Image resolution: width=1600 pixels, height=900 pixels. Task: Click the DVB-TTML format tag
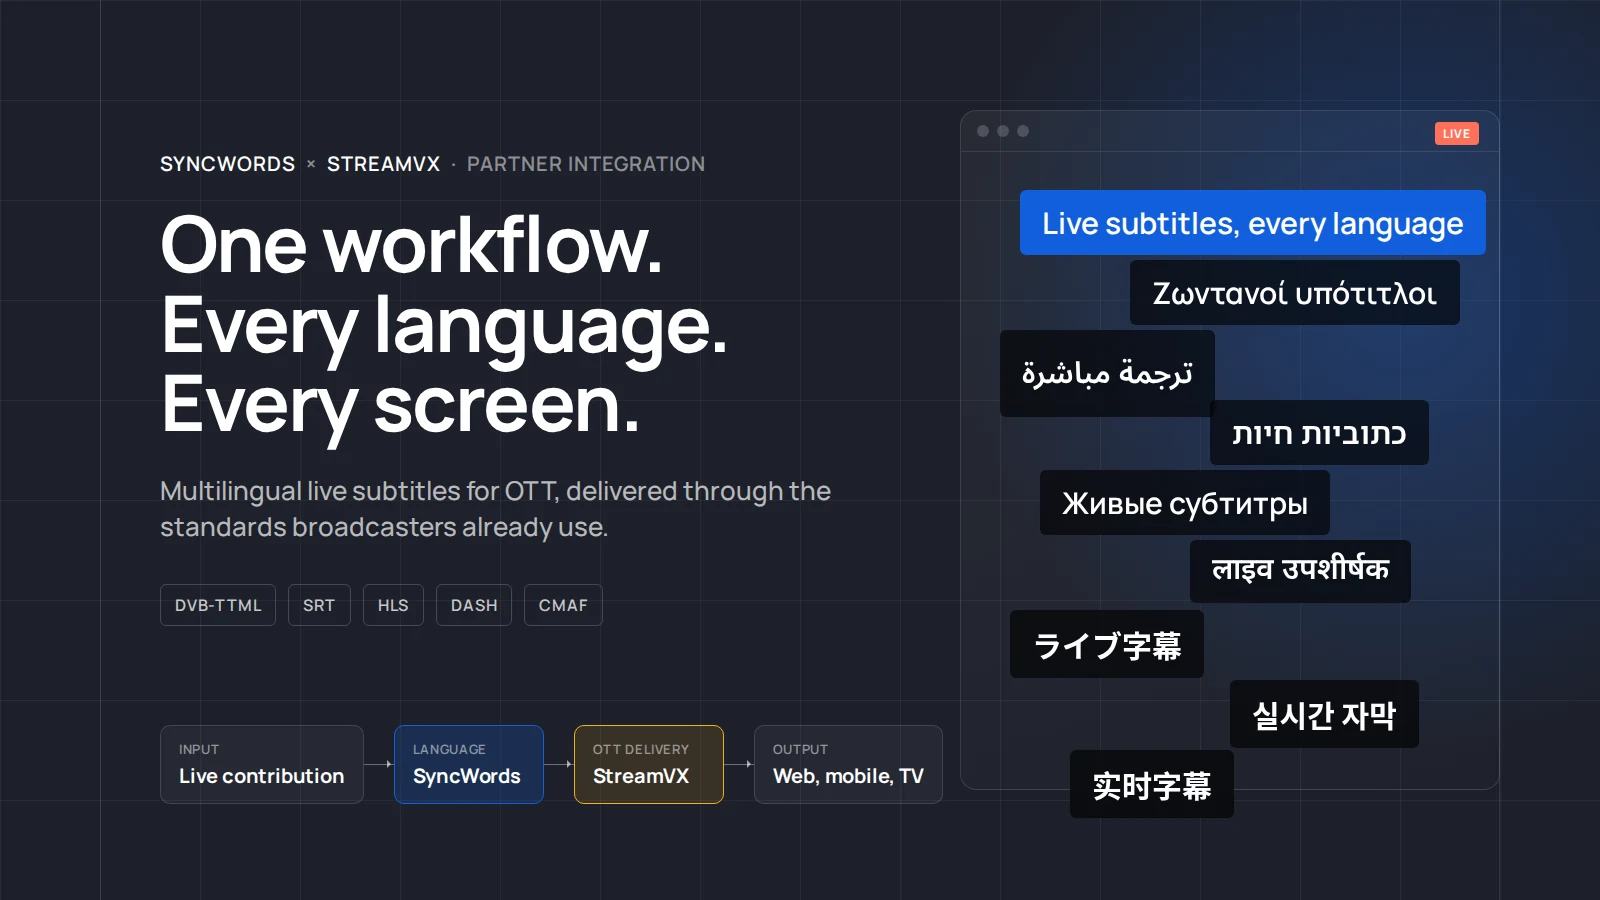pyautogui.click(x=218, y=605)
